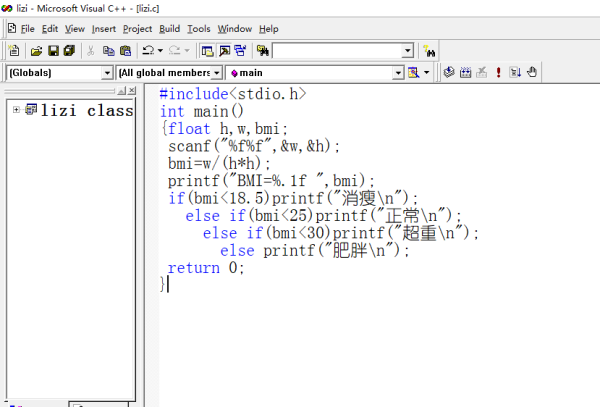Viewport: 600px width, 407px height.
Task: Click the printf BMI=%.1f line
Action: [271, 181]
